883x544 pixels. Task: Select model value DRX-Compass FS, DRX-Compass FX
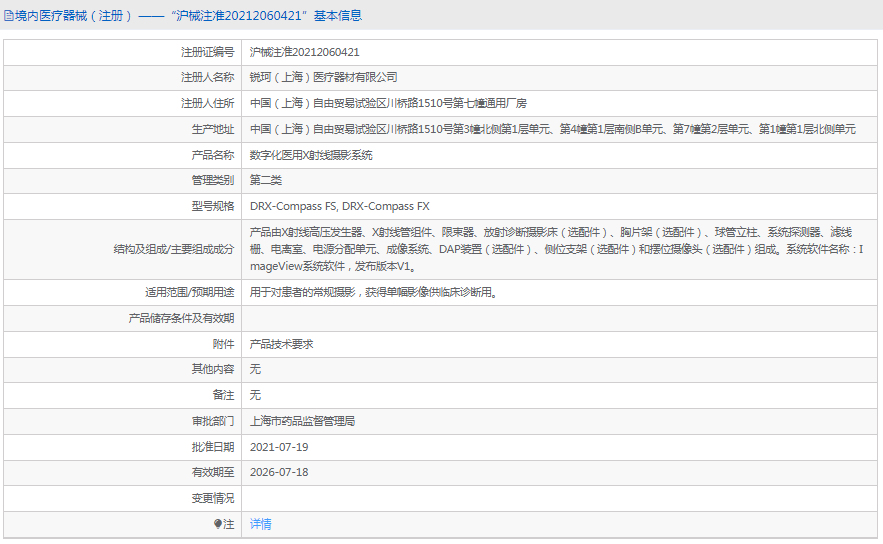pos(340,207)
